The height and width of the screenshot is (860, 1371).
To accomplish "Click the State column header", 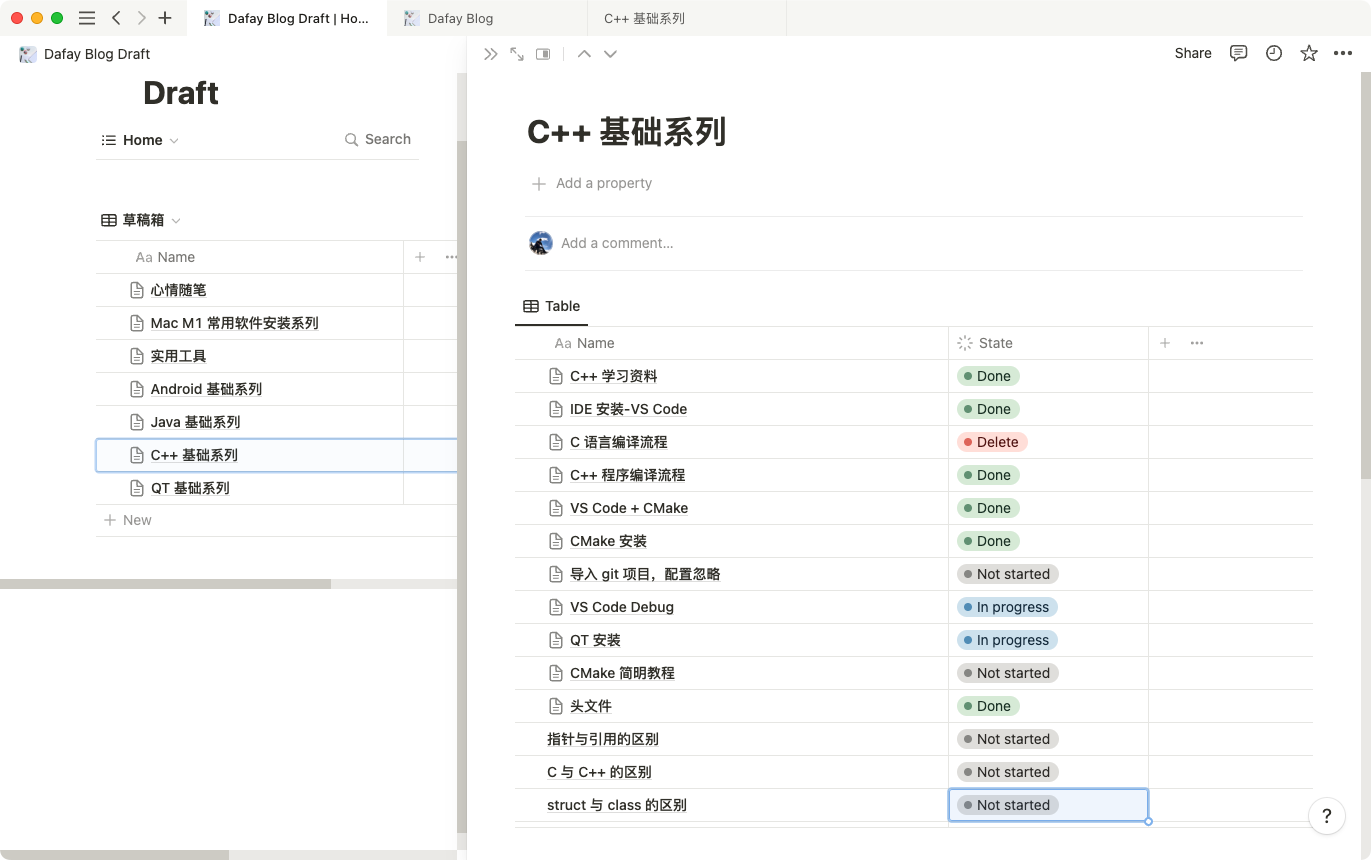I will 1048,343.
